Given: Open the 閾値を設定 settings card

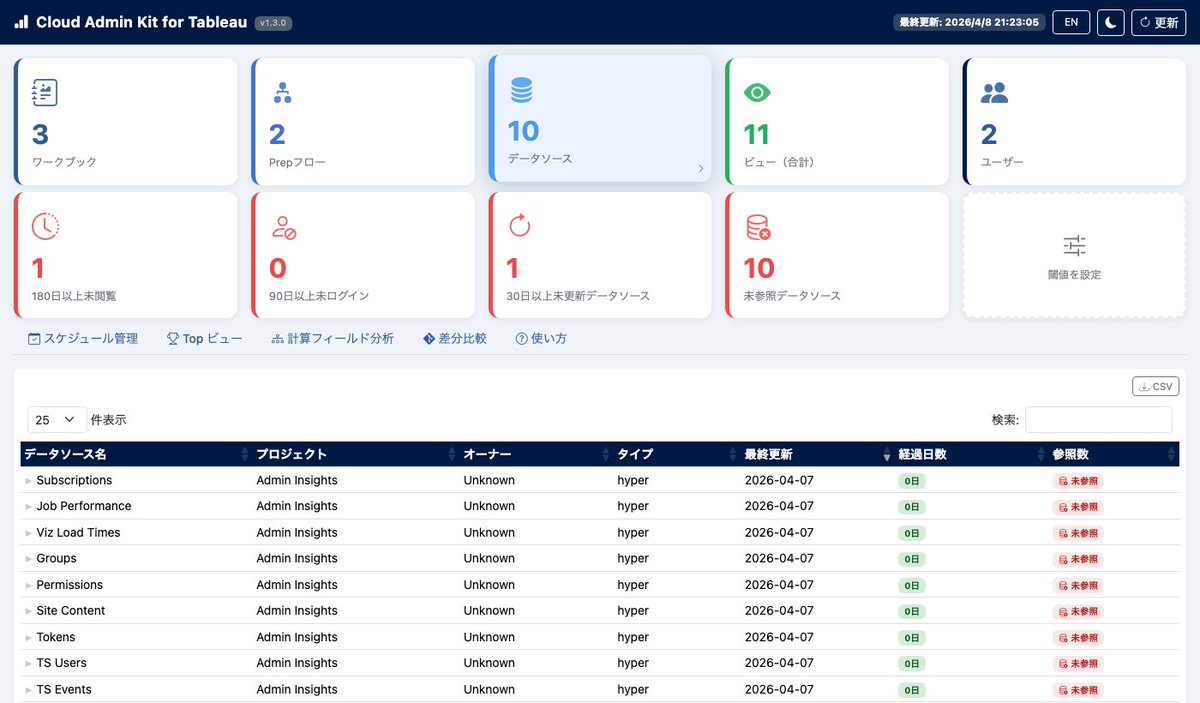Looking at the screenshot, I should pos(1074,255).
